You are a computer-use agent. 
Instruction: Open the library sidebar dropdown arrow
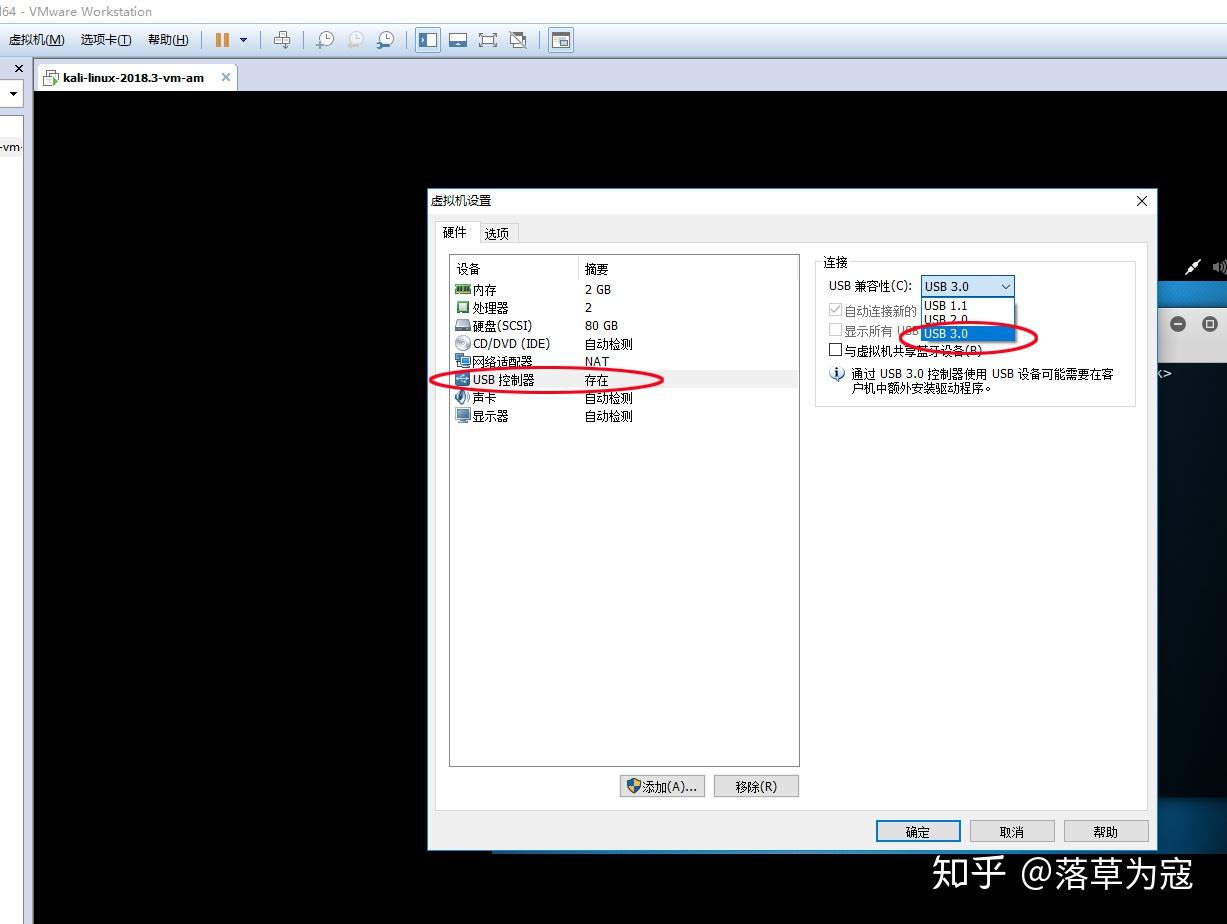click(x=13, y=94)
